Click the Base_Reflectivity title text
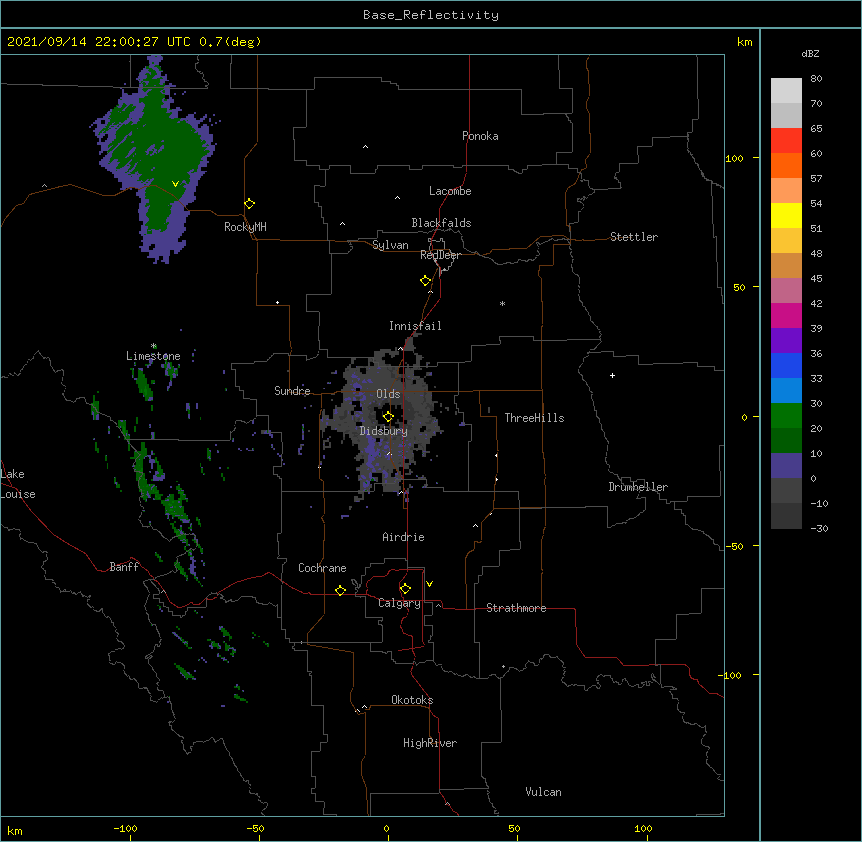This screenshot has height=842, width=862. coord(431,15)
